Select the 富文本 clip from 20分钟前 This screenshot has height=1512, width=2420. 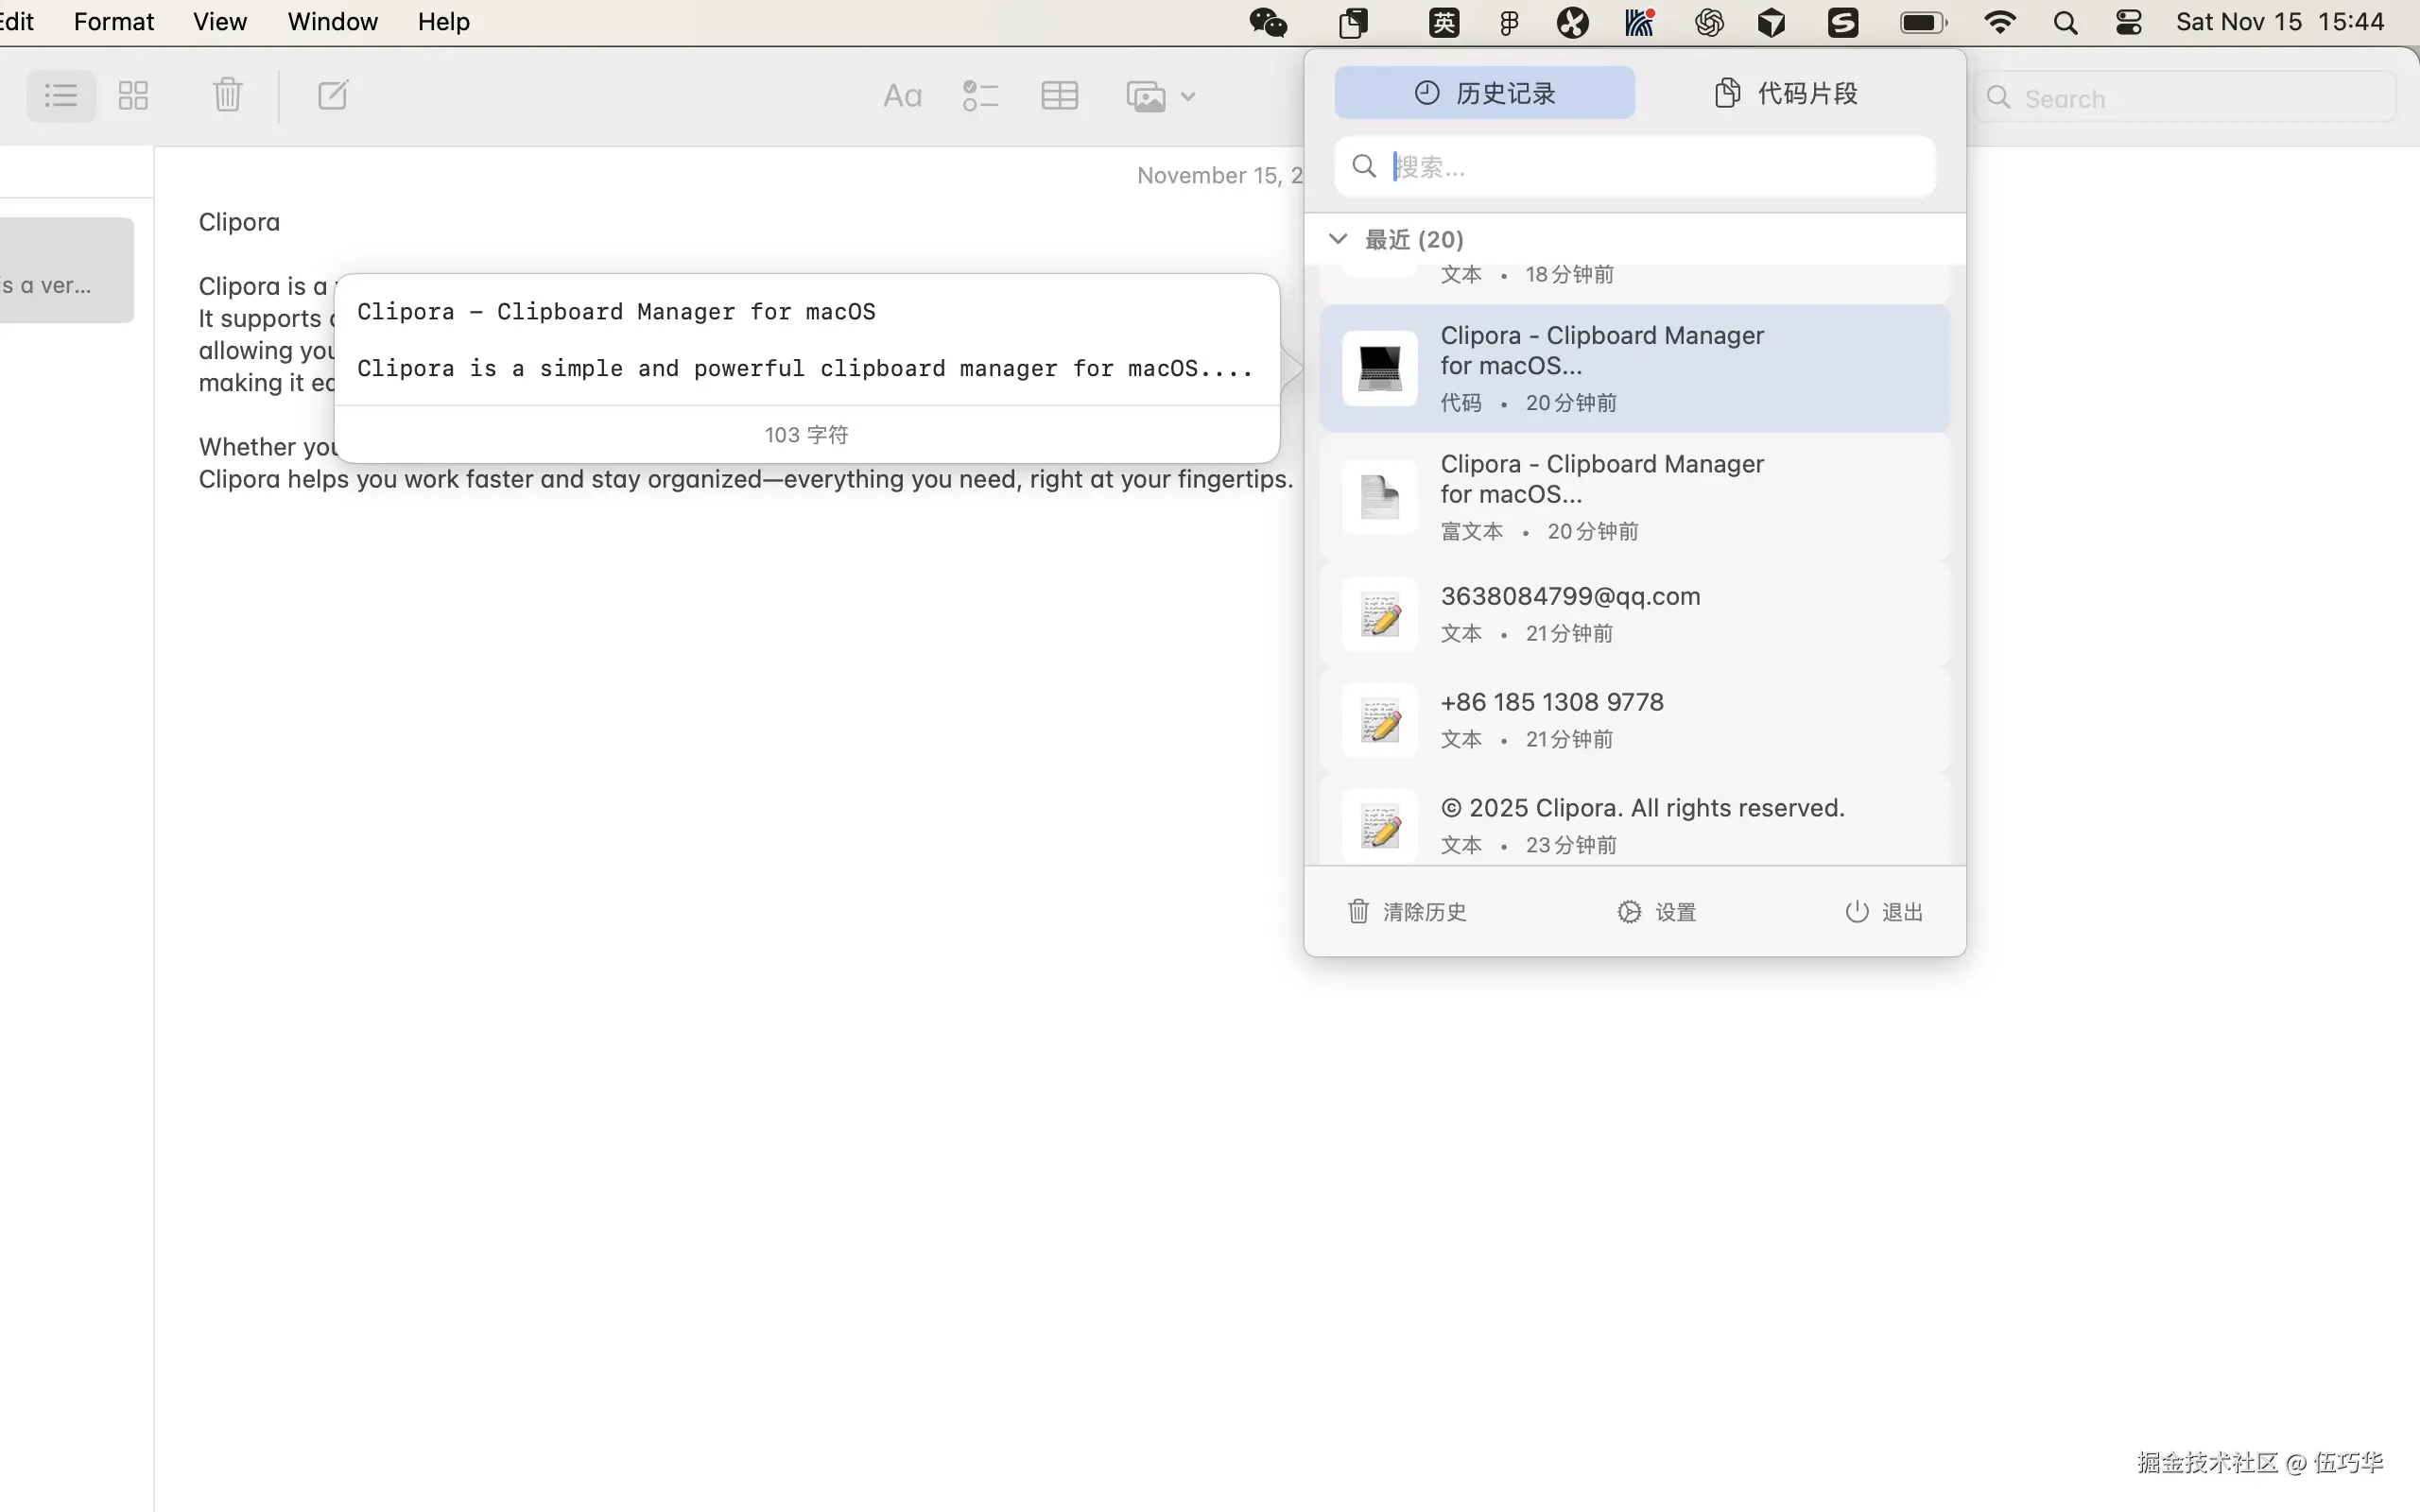pyautogui.click(x=1634, y=497)
